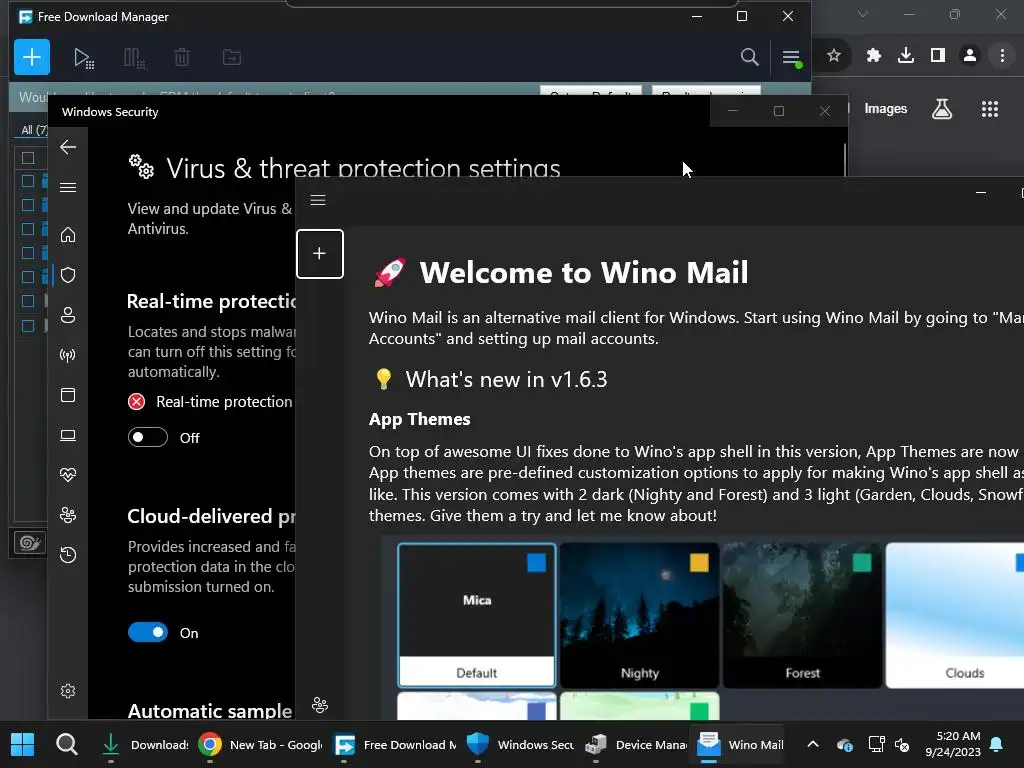Open taskbar Search

66,744
